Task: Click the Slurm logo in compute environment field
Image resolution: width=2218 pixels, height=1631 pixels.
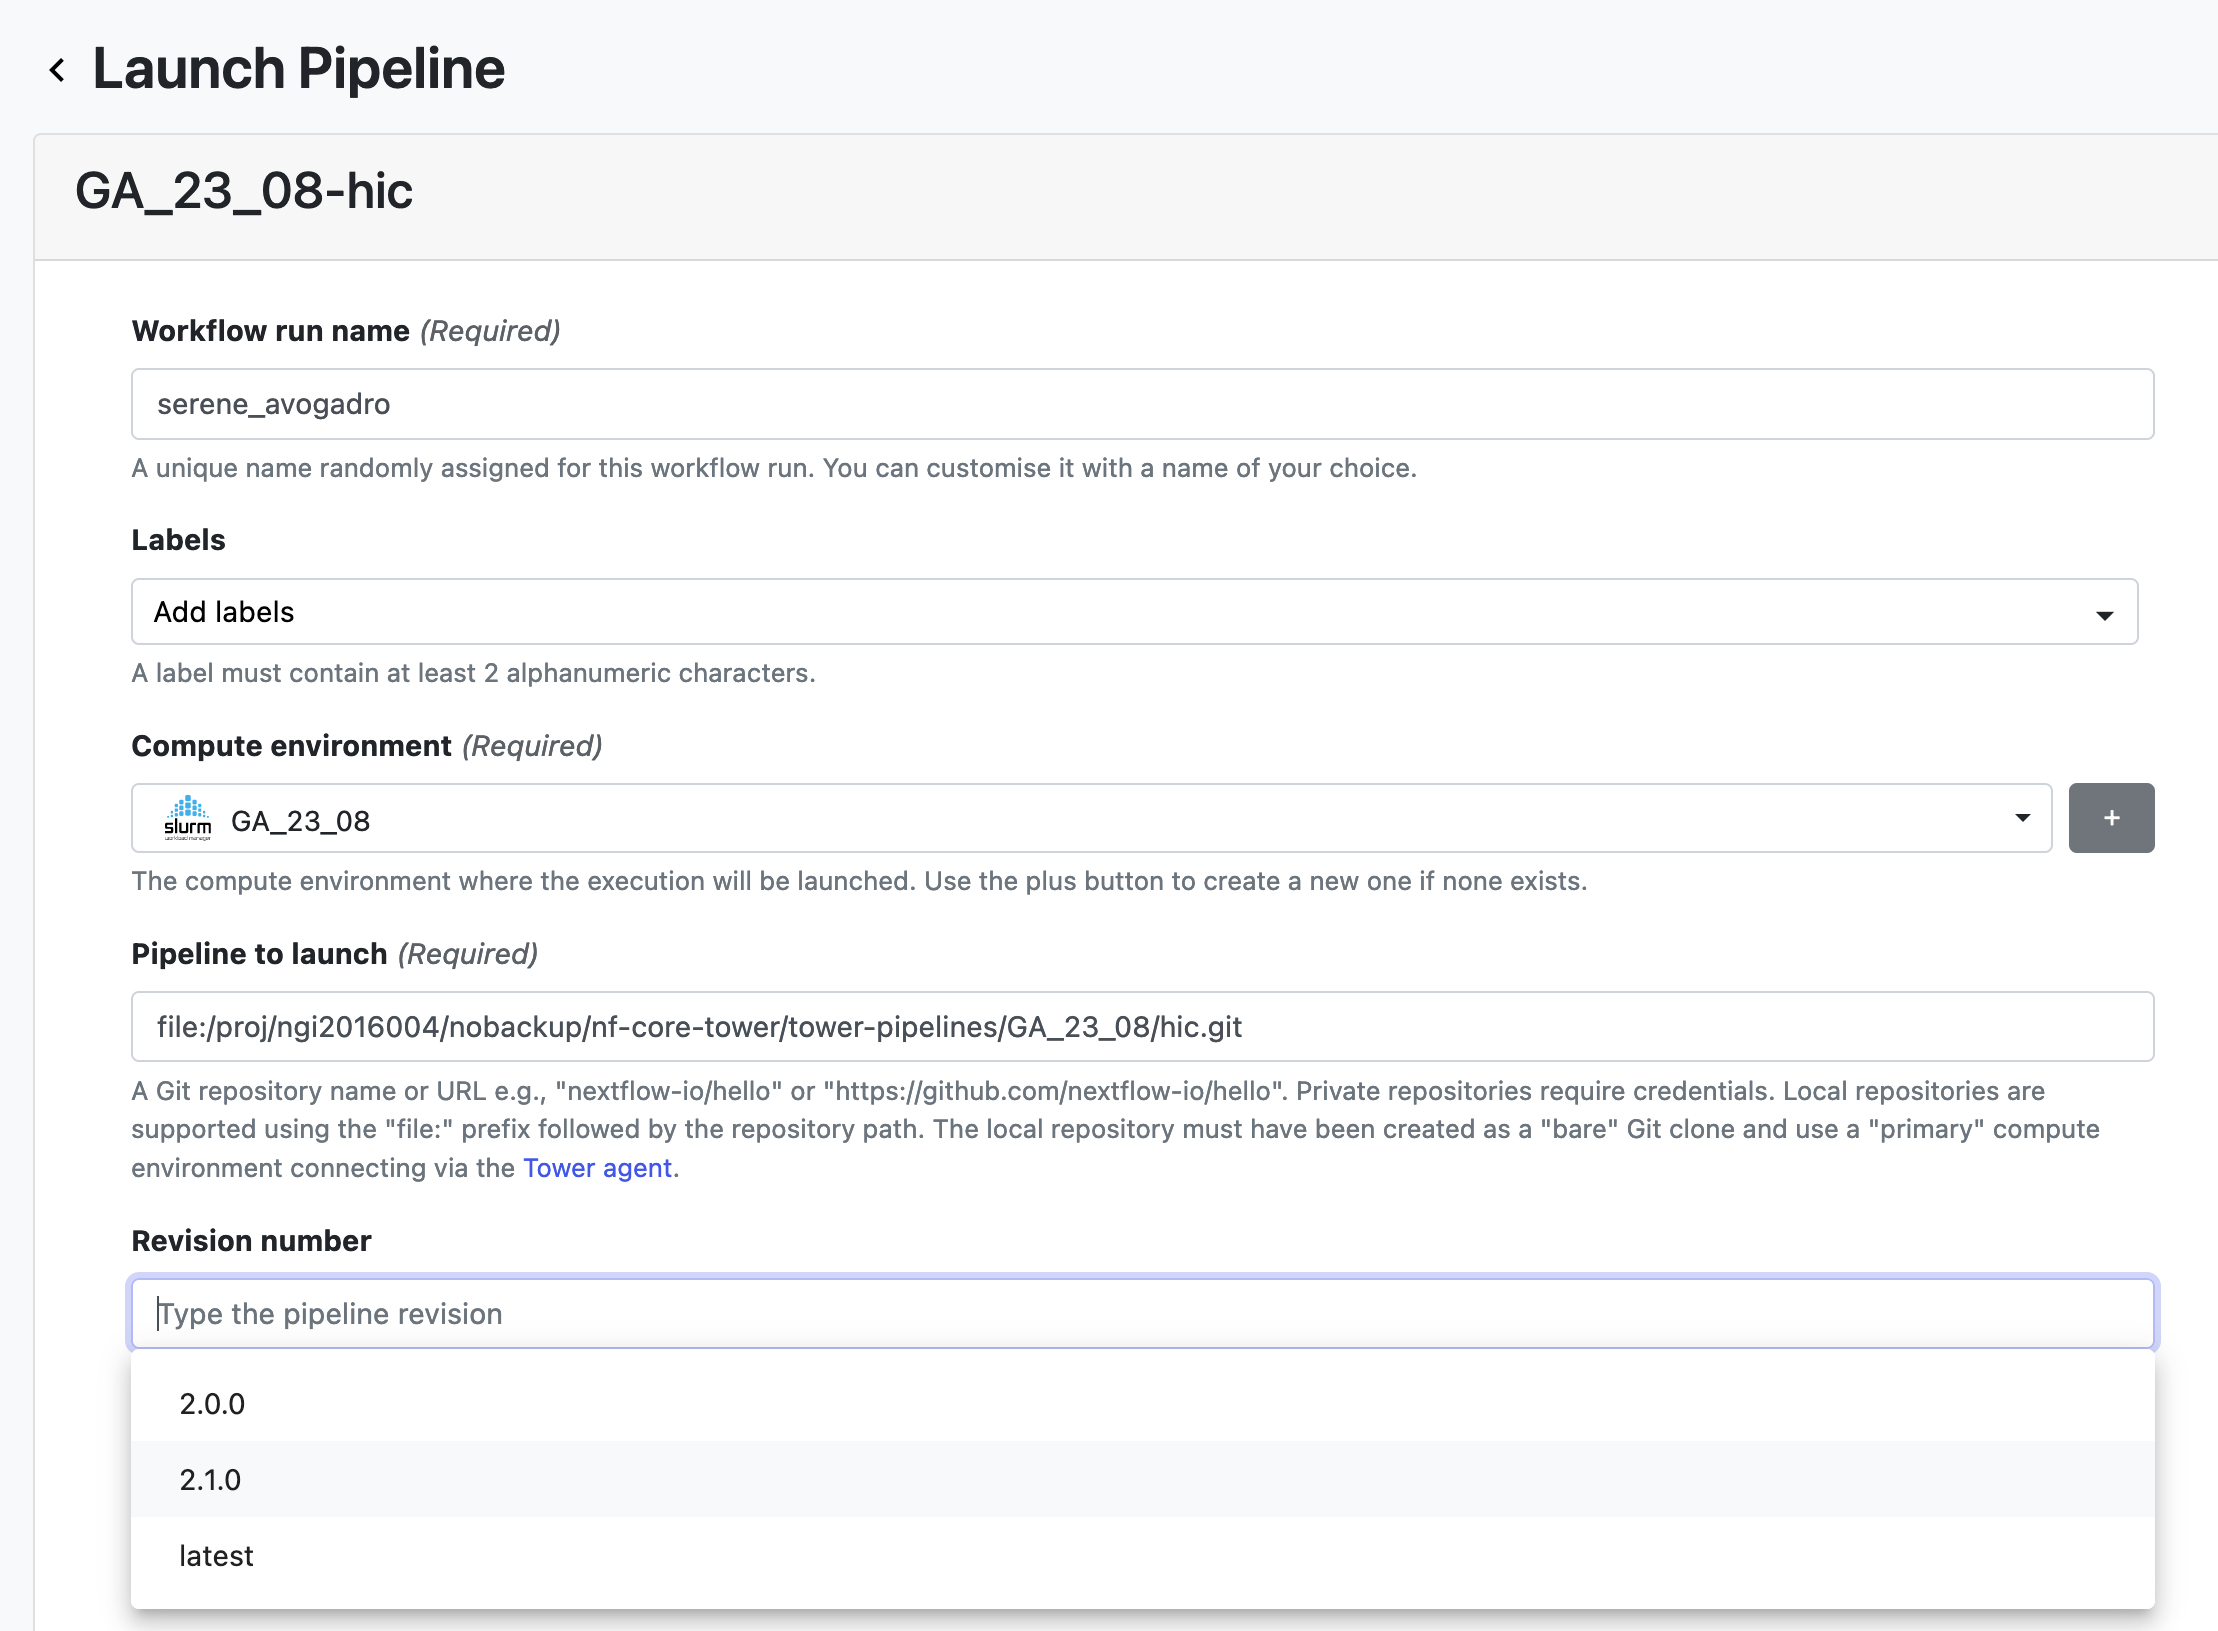Action: [187, 818]
